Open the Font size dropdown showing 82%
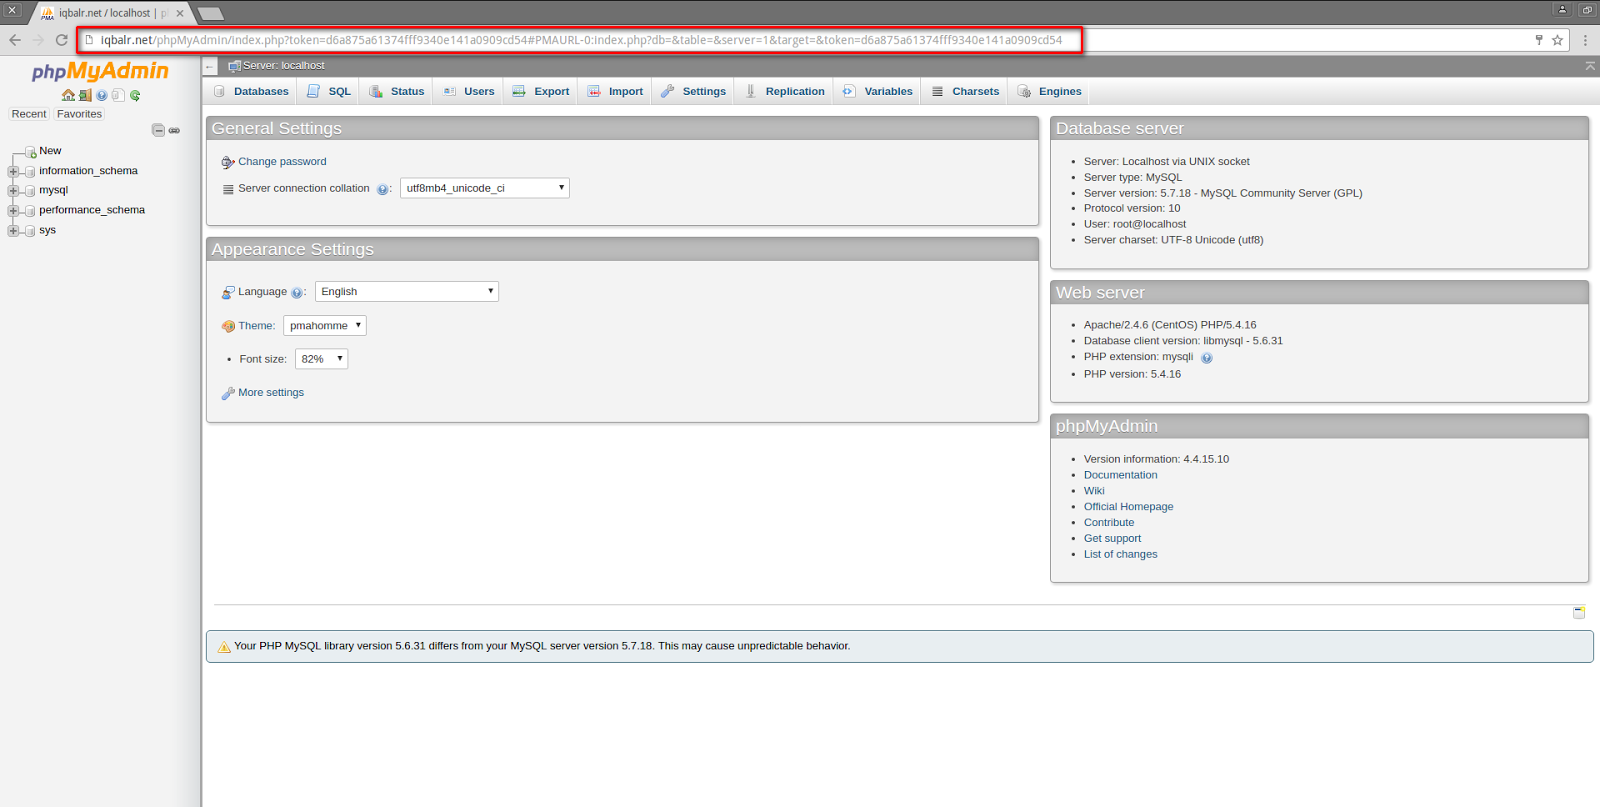 (321, 359)
